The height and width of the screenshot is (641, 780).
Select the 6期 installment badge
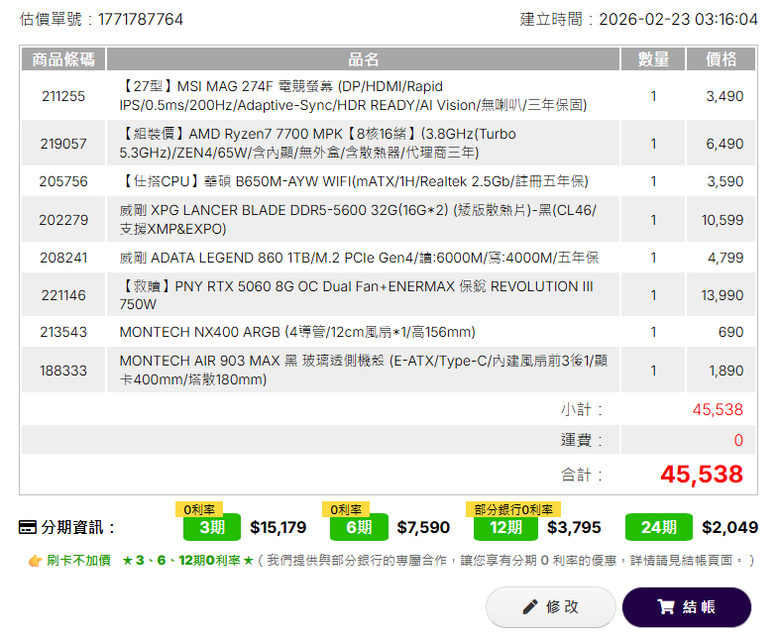pos(359,527)
